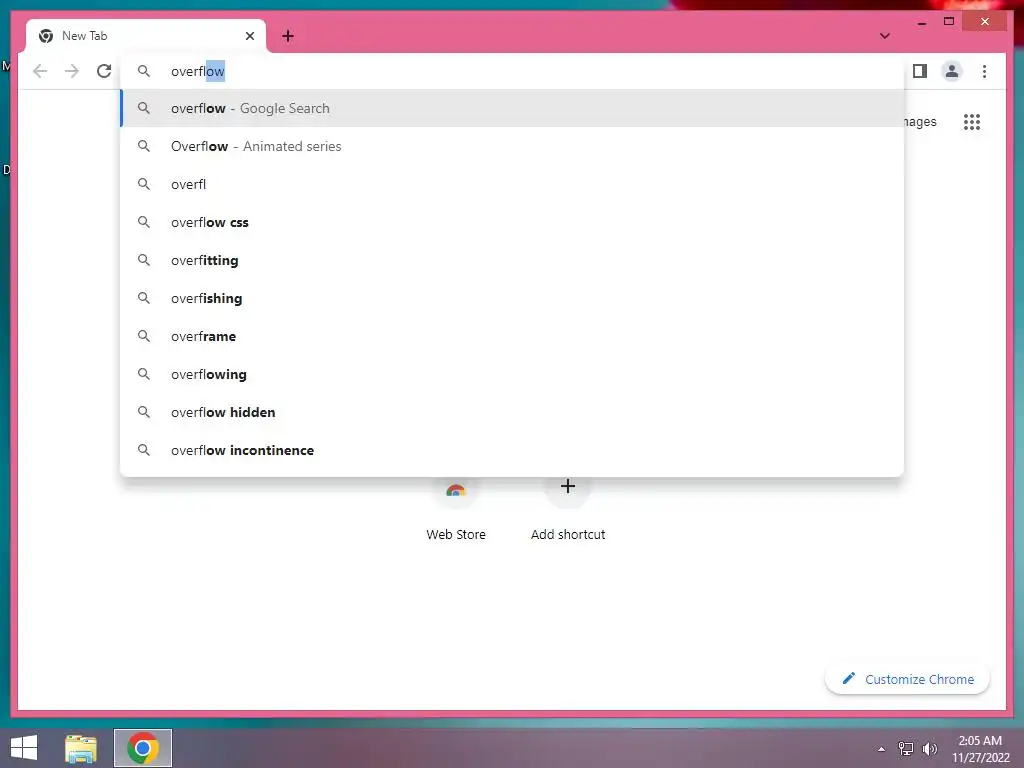Close the New Tab tab
The width and height of the screenshot is (1024, 768).
tap(249, 36)
